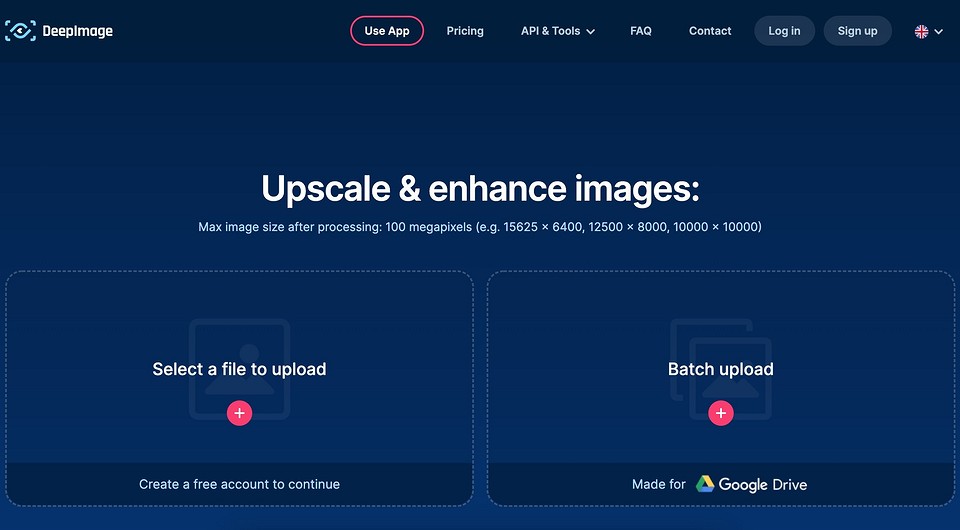Open the API & Tools menu
960x530 pixels.
550,31
